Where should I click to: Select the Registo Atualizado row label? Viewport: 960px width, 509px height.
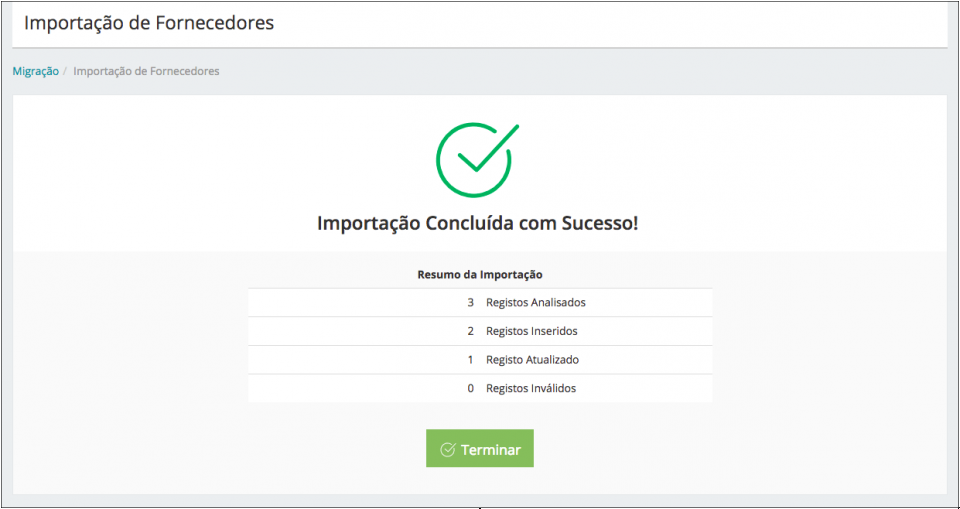point(532,360)
